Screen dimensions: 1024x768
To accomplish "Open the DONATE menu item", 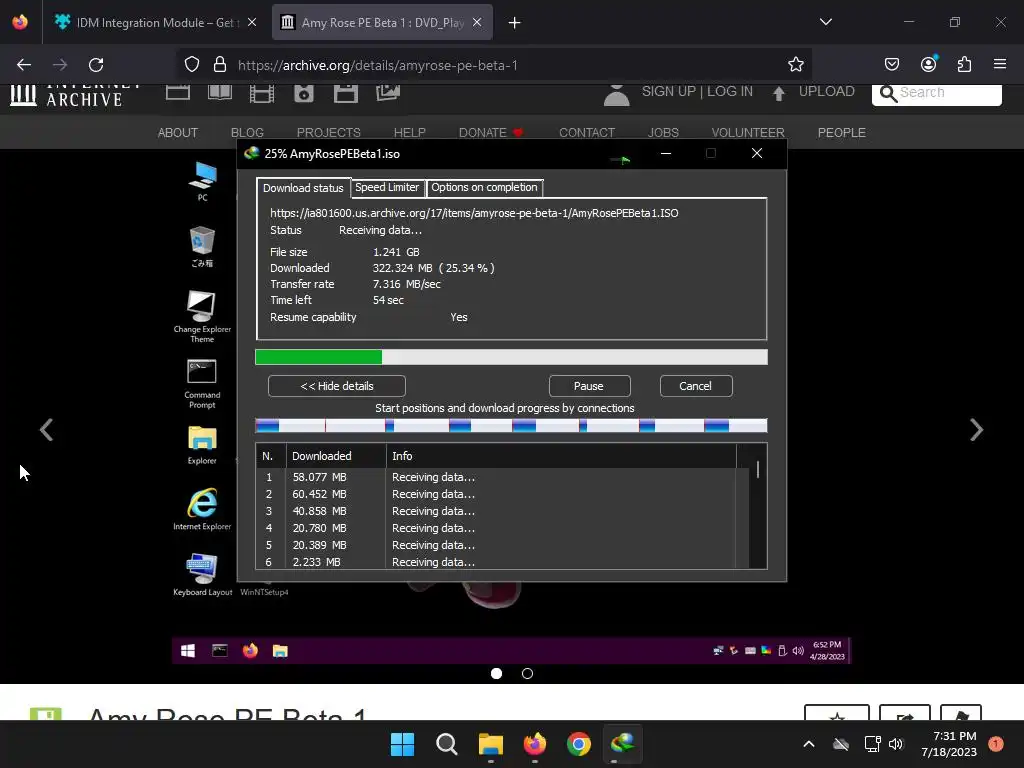I will (x=490, y=133).
